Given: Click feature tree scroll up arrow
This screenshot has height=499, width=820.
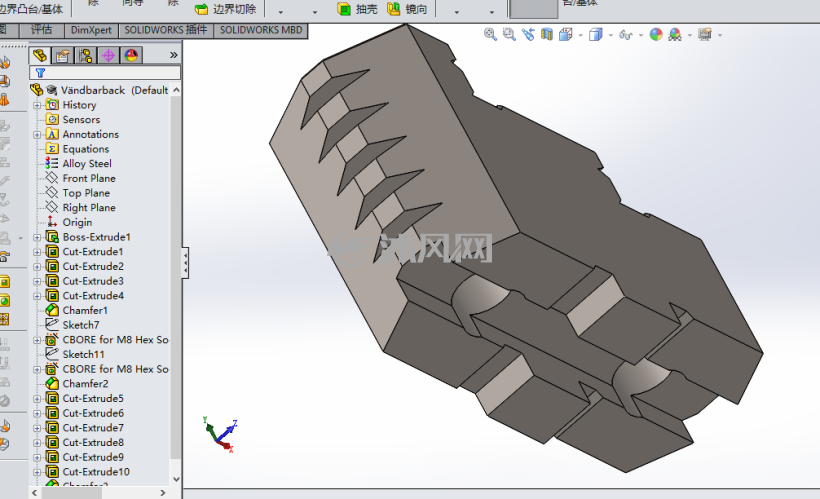Looking at the screenshot, I should point(176,90).
